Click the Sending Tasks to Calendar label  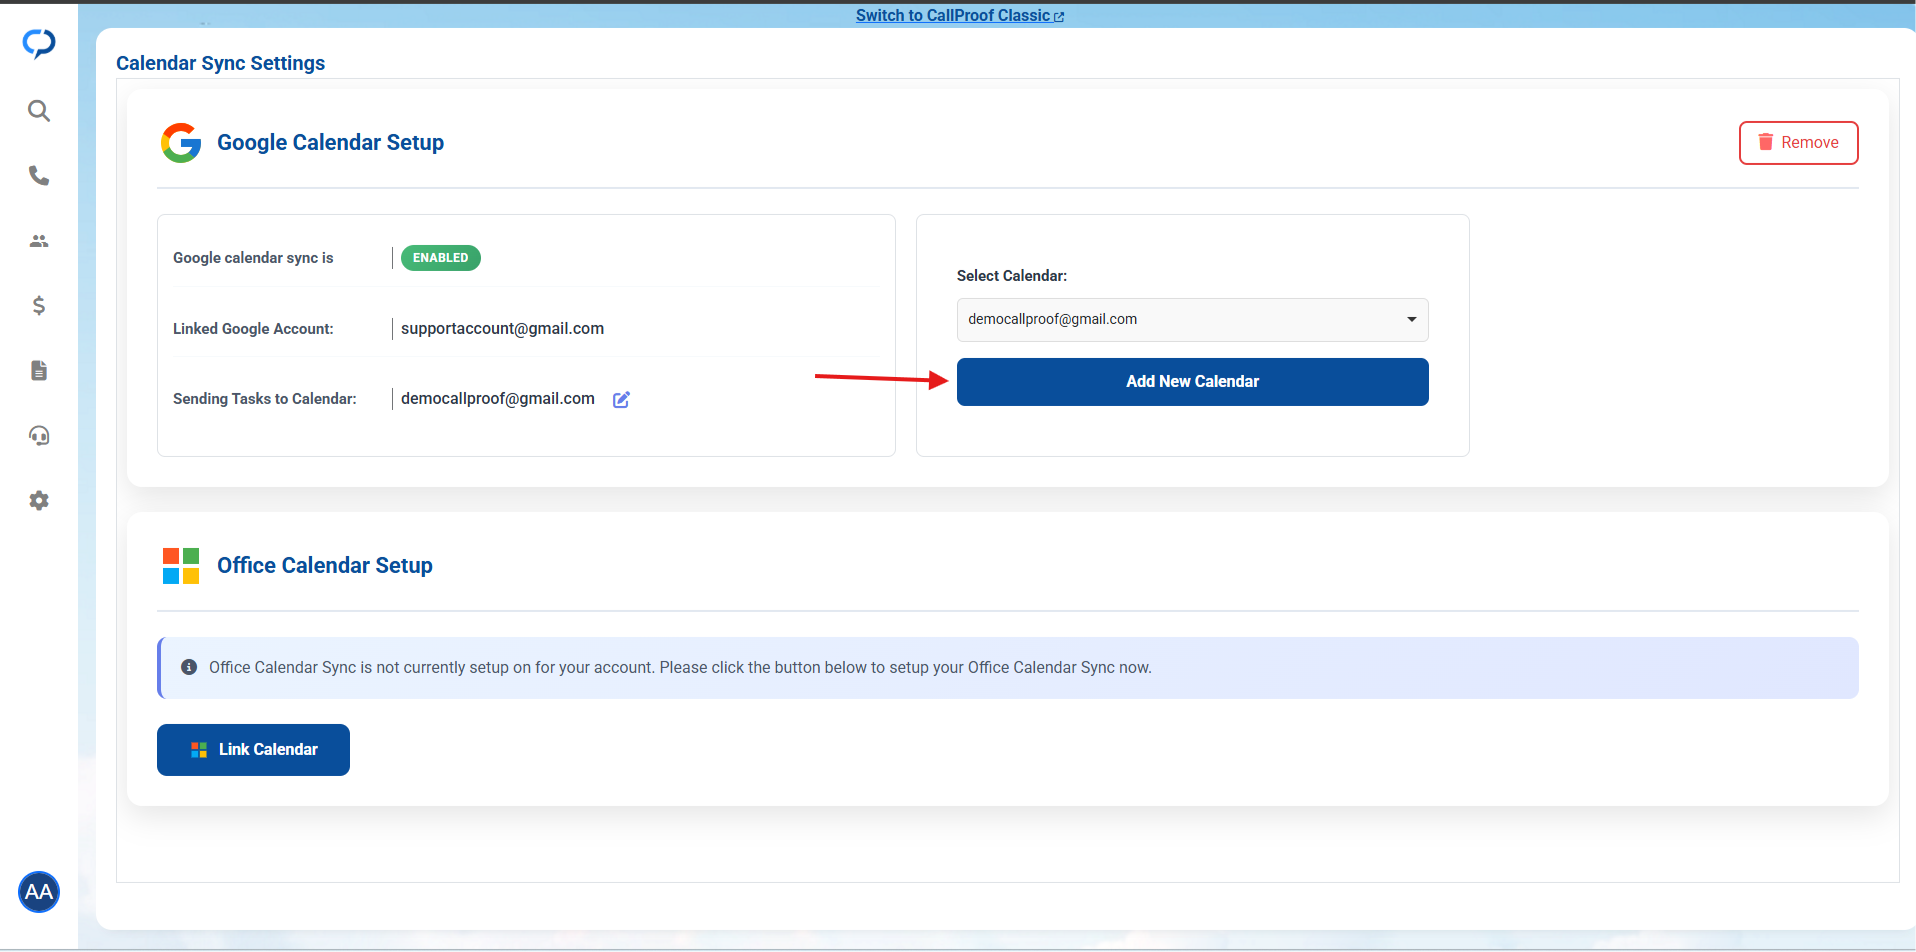click(265, 399)
